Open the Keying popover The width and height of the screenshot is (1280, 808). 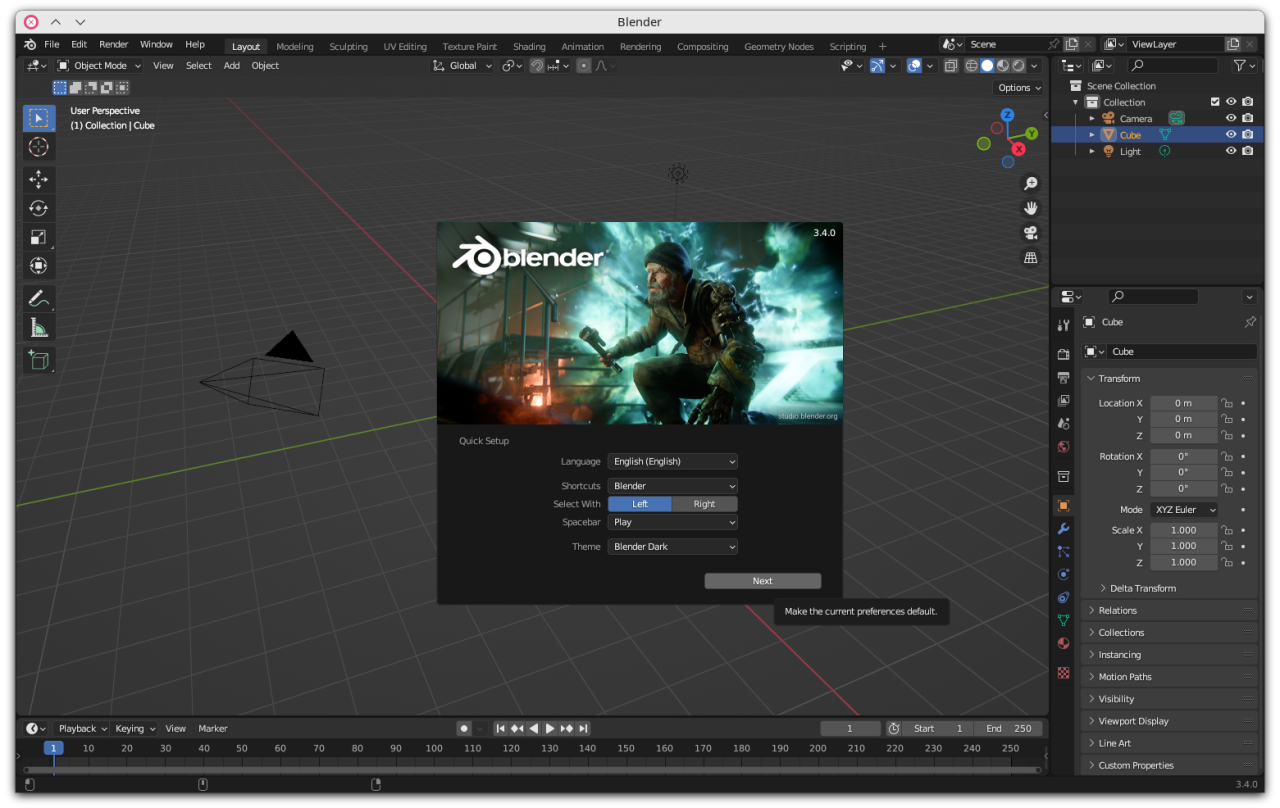(135, 728)
